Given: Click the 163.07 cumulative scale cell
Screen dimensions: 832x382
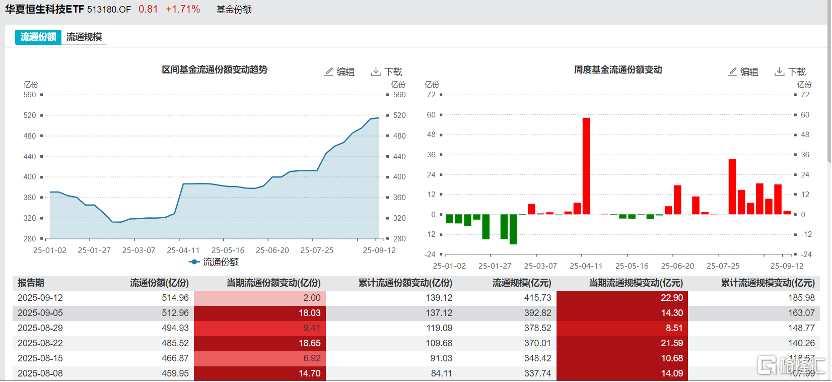Looking at the screenshot, I should click(801, 312).
